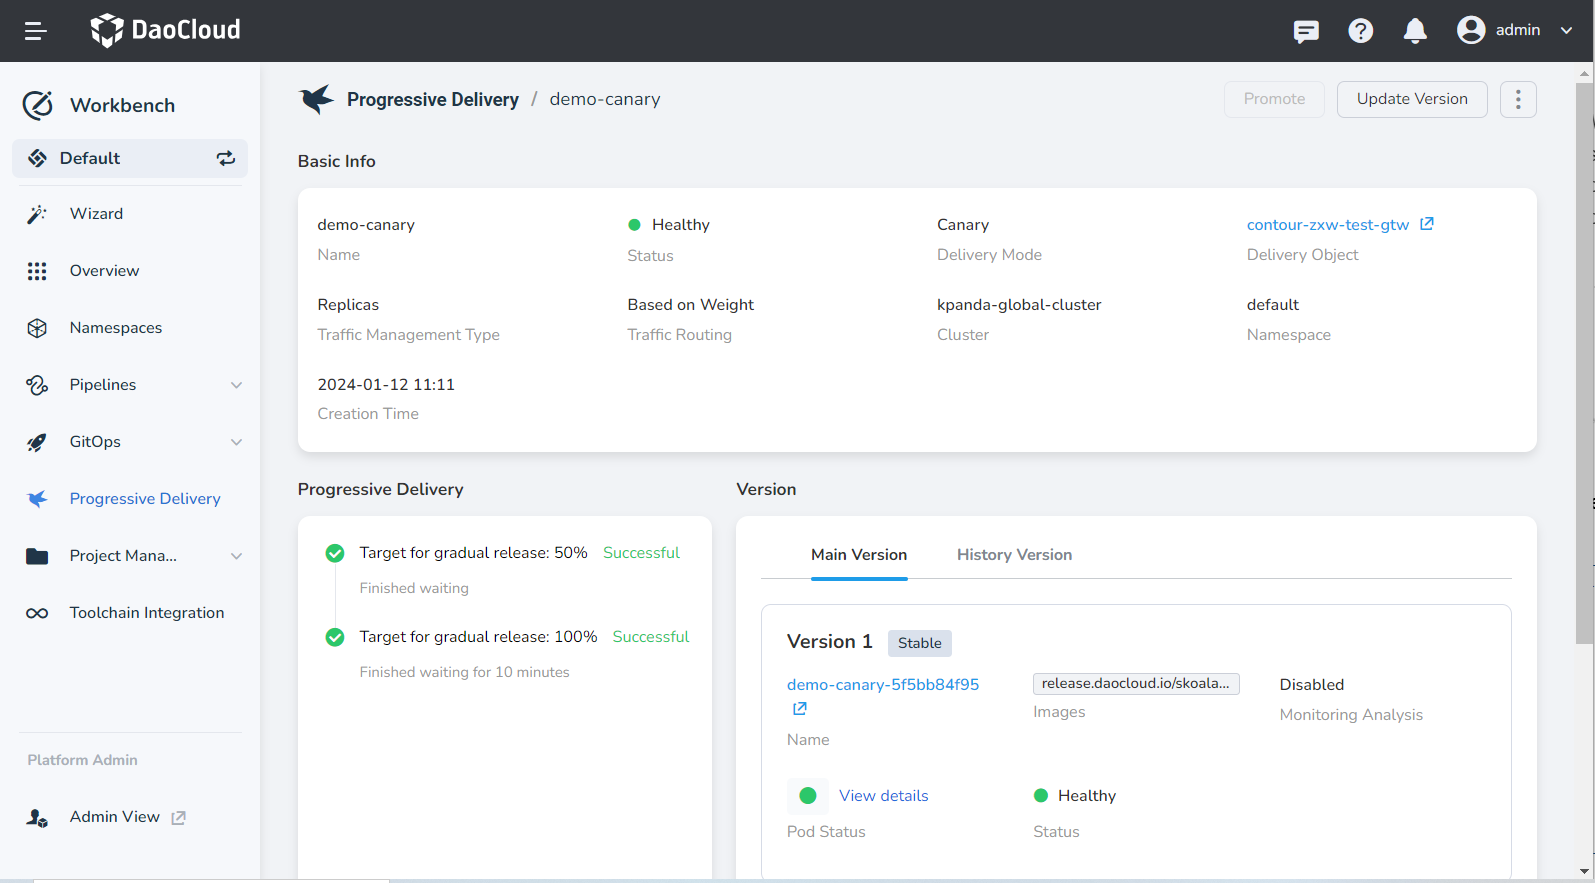Select the Main Version tab
The height and width of the screenshot is (883, 1595).
point(858,555)
